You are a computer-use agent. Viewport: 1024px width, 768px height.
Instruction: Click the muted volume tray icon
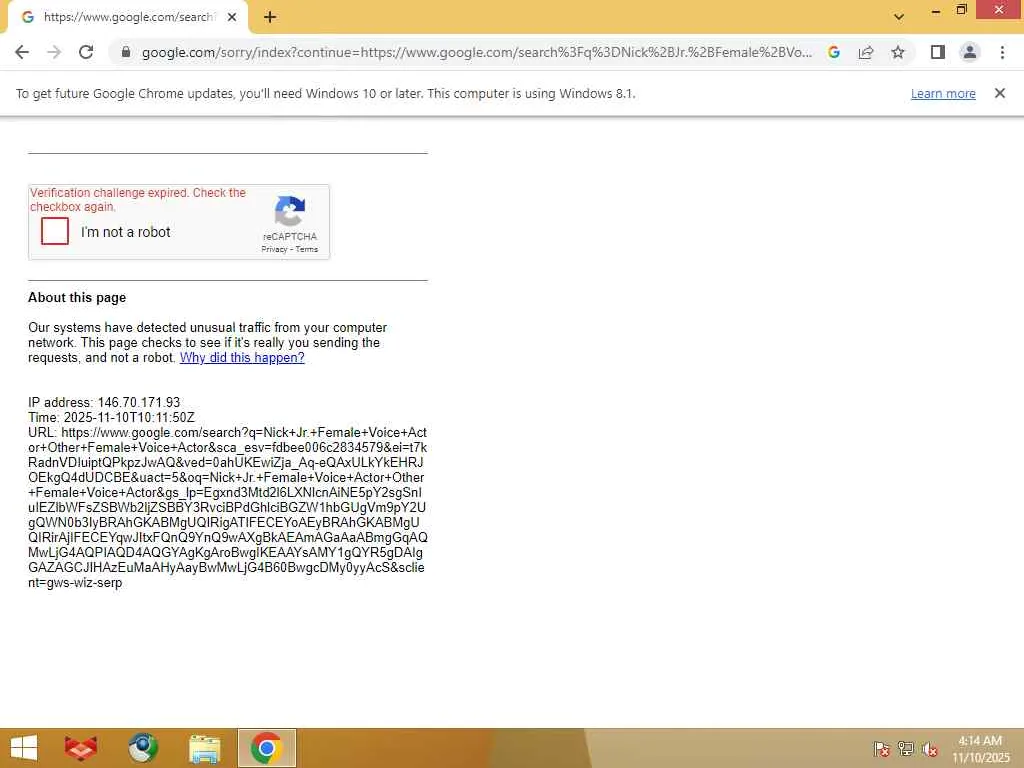point(930,748)
